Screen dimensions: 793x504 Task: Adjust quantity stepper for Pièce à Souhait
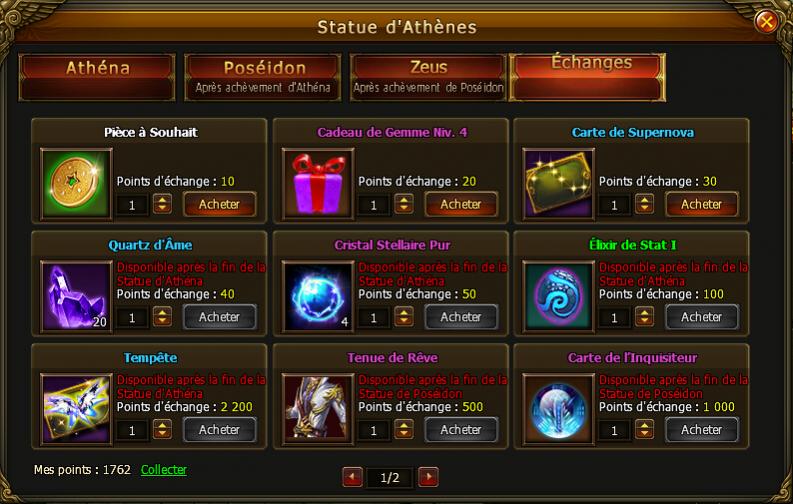point(162,204)
